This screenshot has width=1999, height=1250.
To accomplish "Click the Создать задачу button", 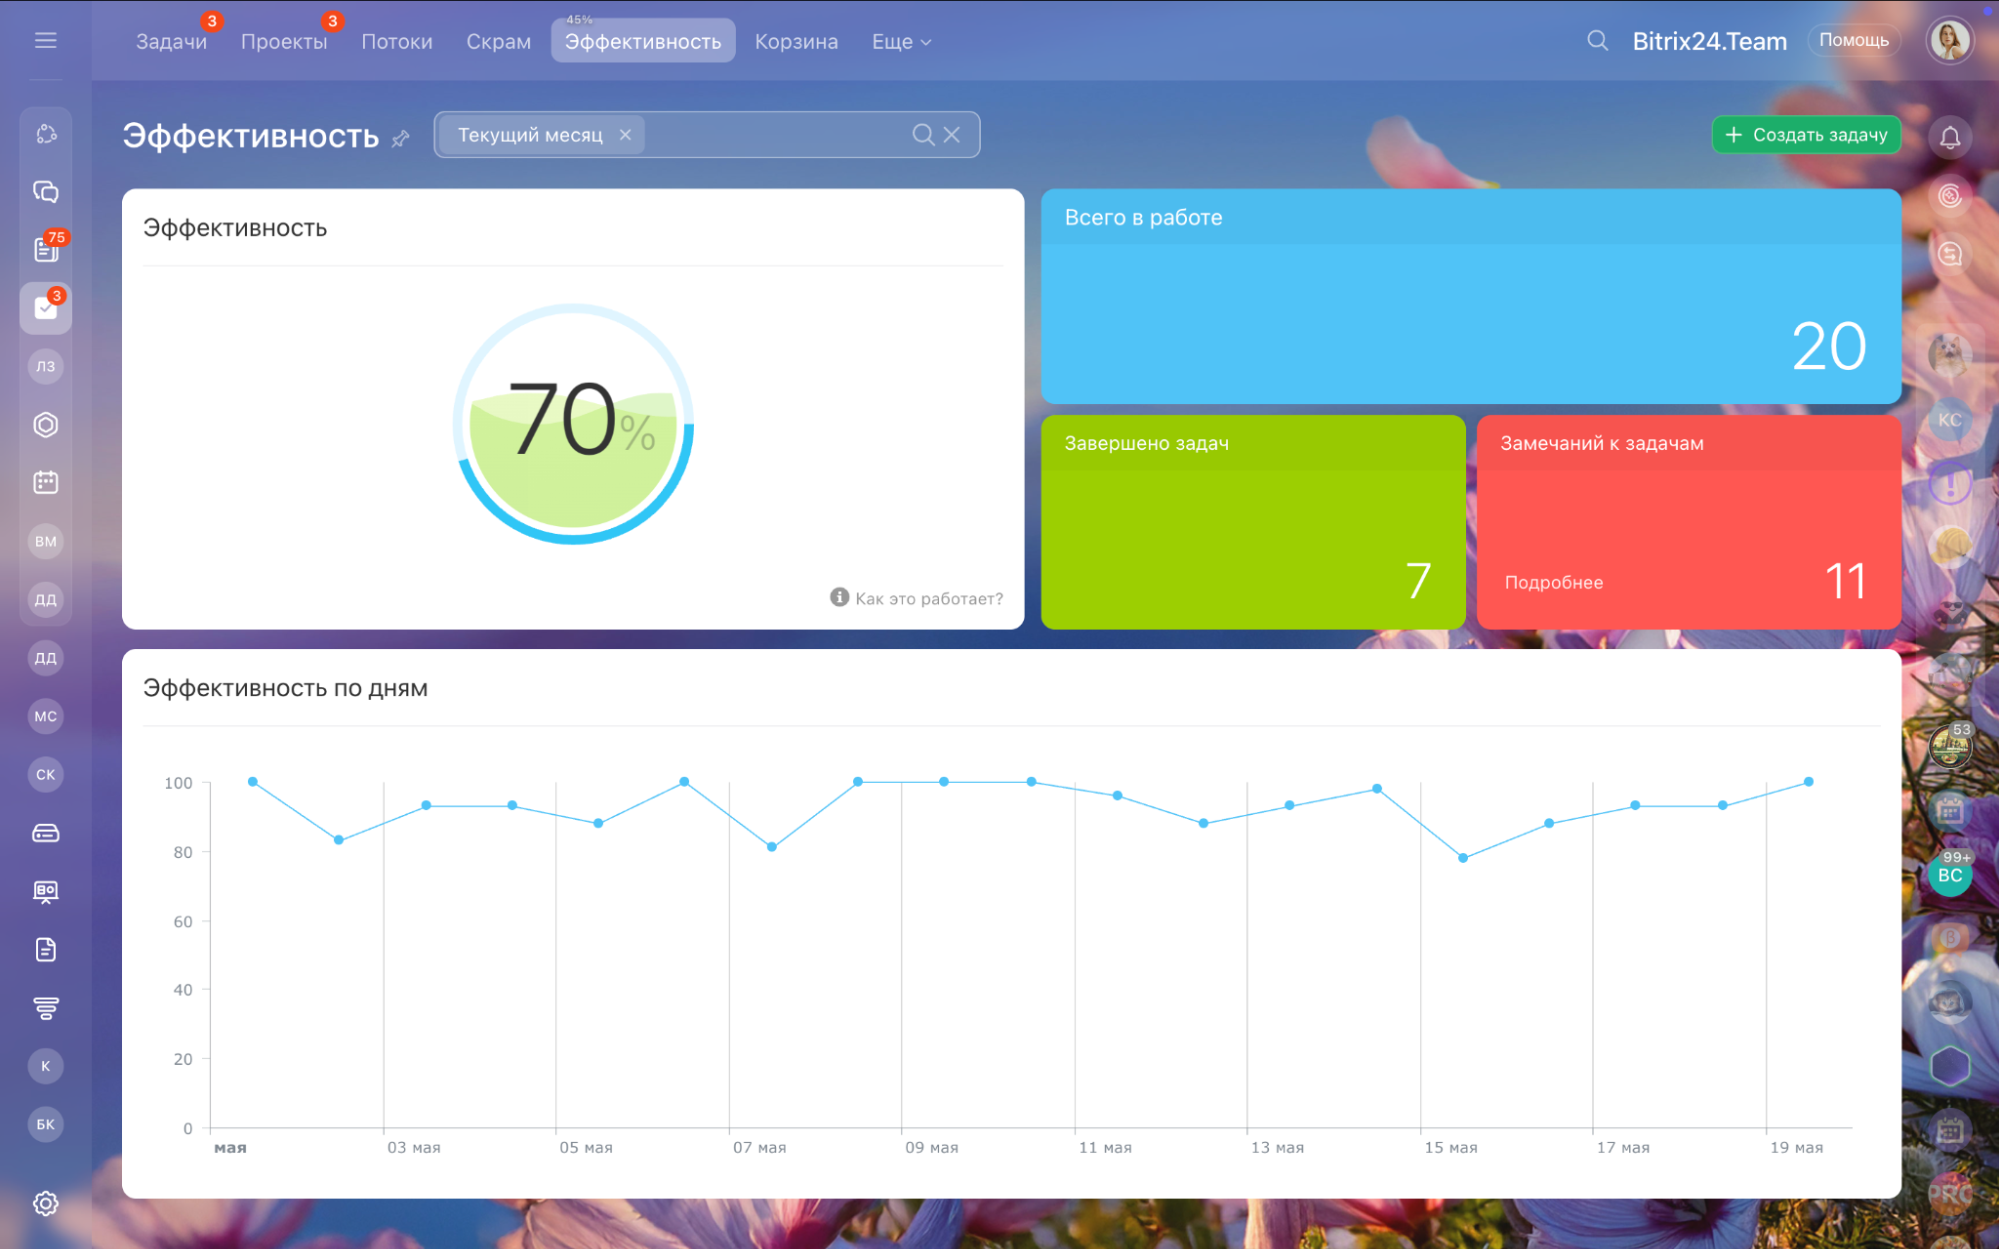I will click(x=1806, y=135).
